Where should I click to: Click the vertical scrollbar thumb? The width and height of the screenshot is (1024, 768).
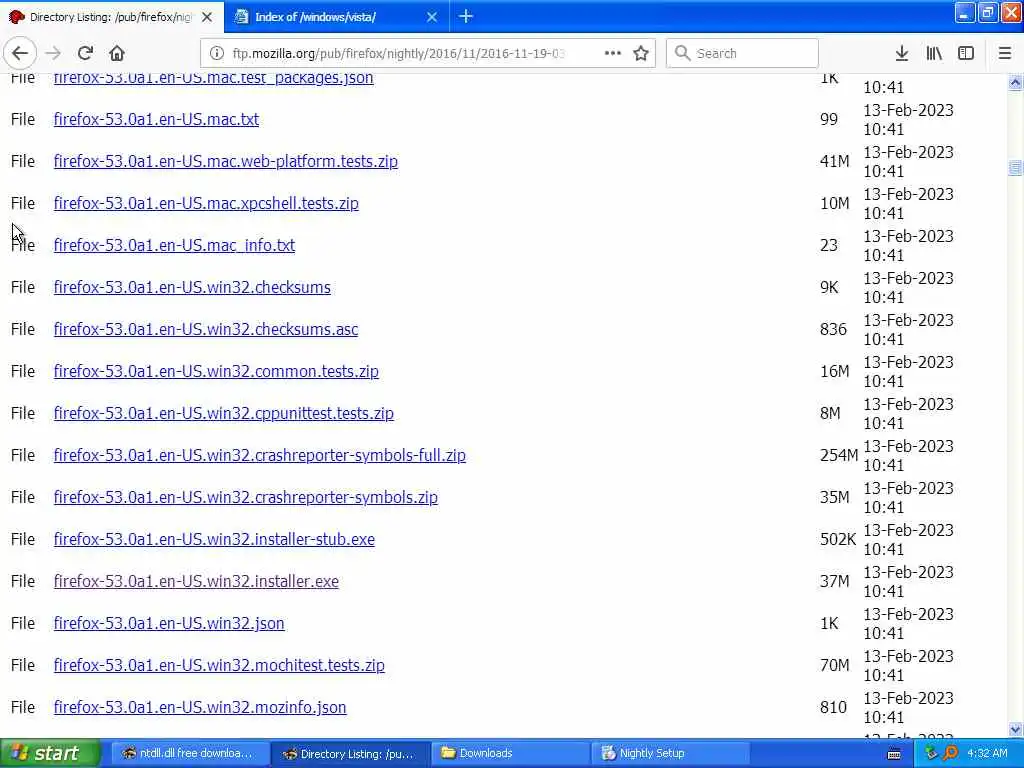coord(1015,168)
